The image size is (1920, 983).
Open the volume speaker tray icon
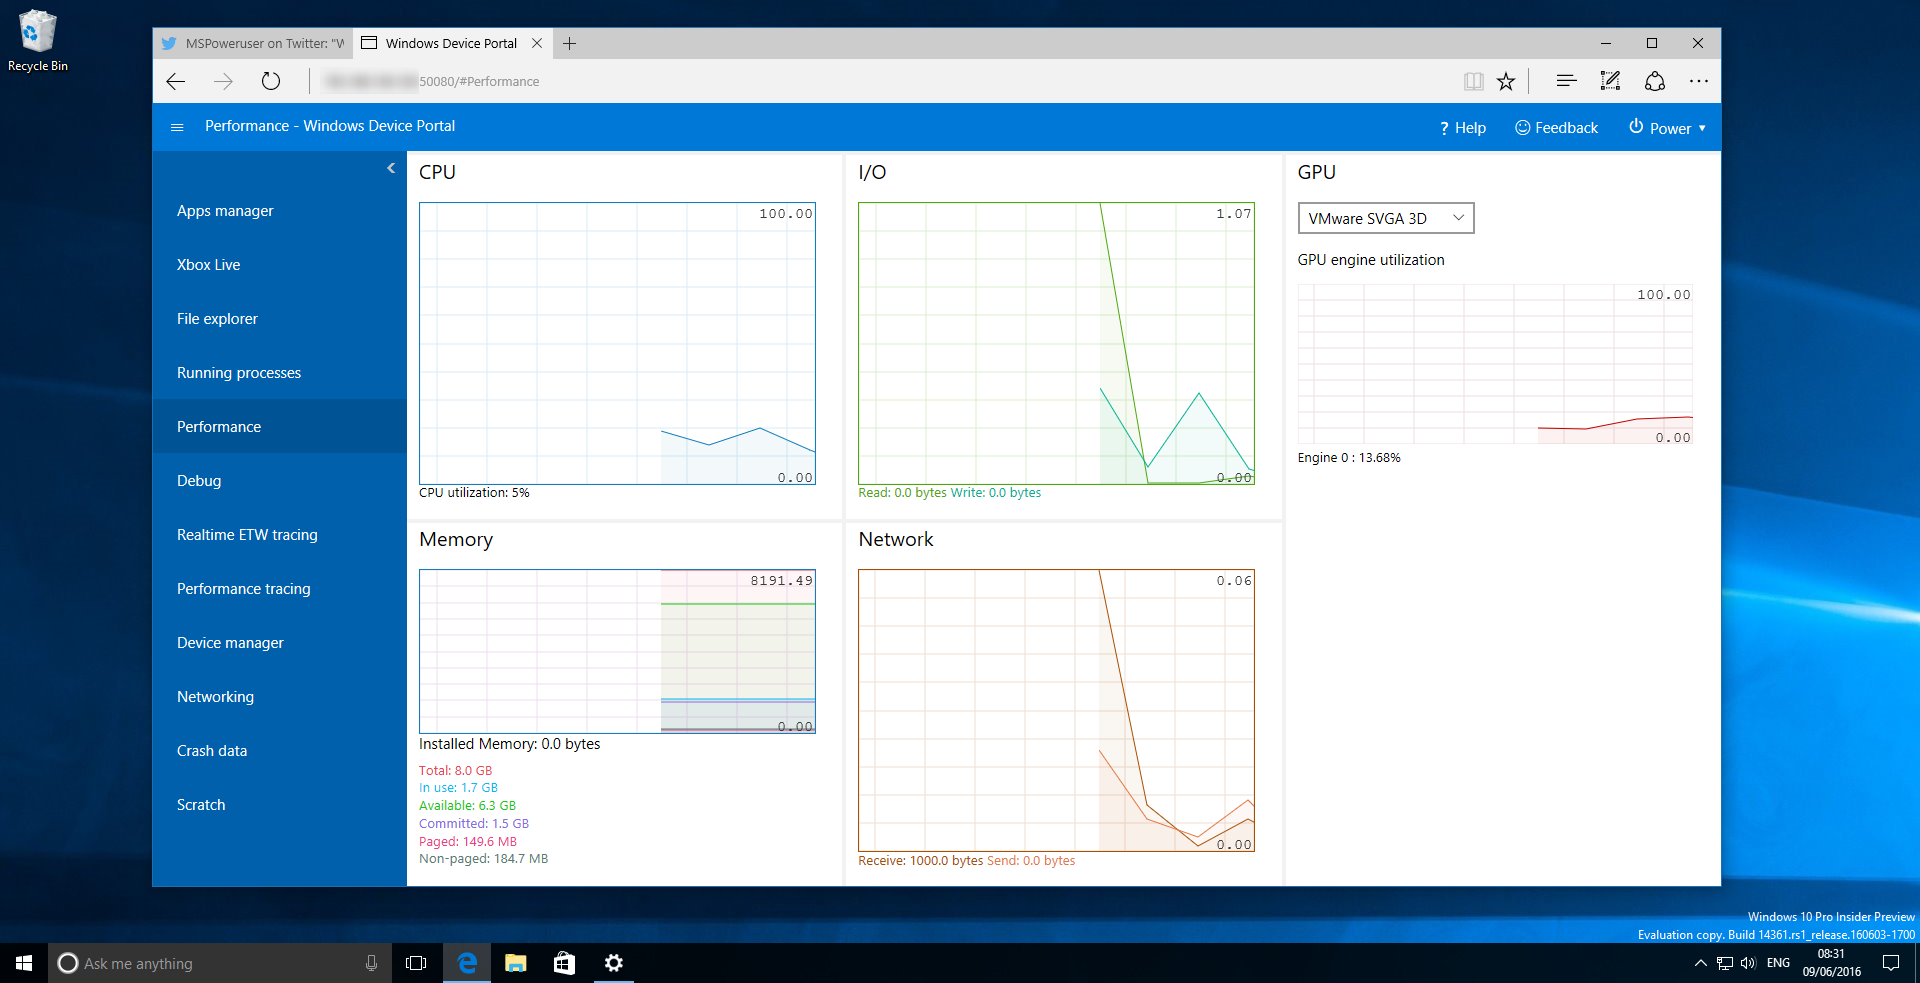click(x=1748, y=963)
